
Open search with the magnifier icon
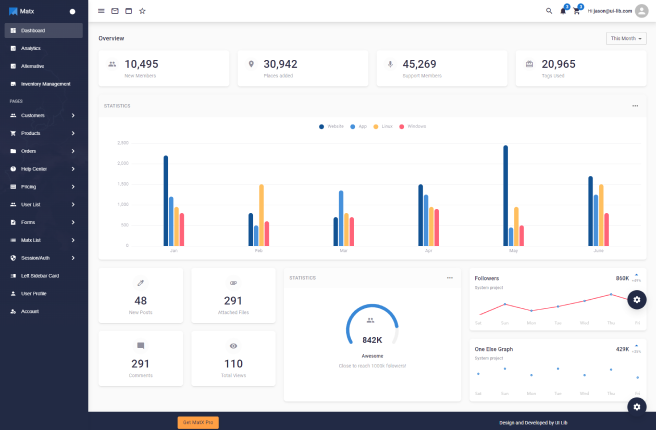[x=548, y=11]
